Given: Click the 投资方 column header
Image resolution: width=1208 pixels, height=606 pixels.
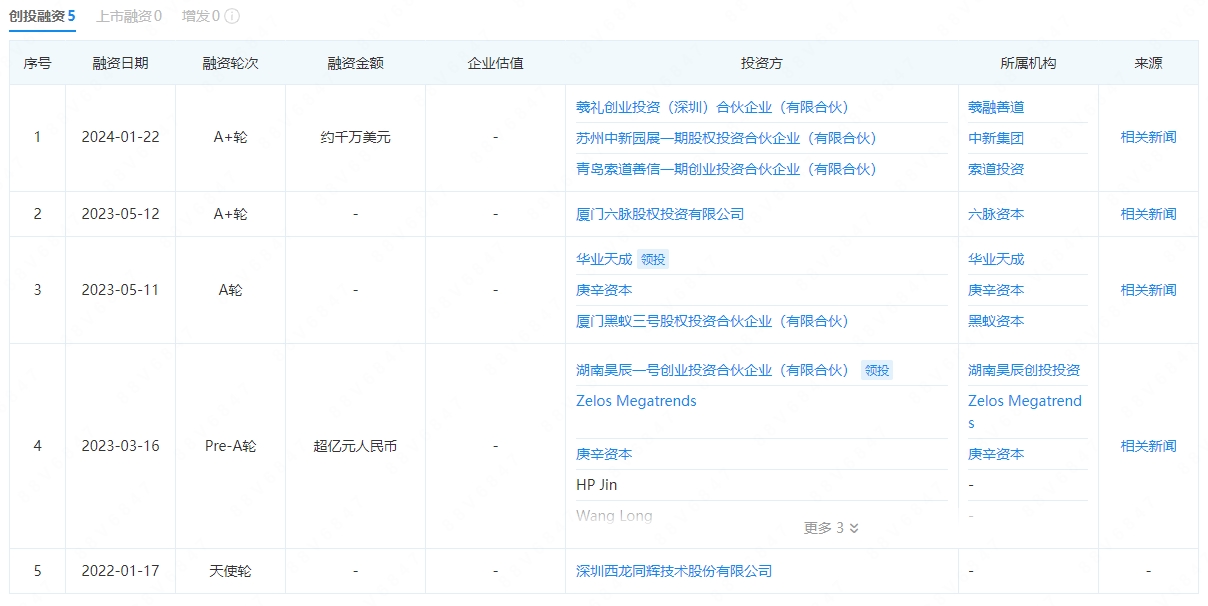Looking at the screenshot, I should tap(761, 63).
